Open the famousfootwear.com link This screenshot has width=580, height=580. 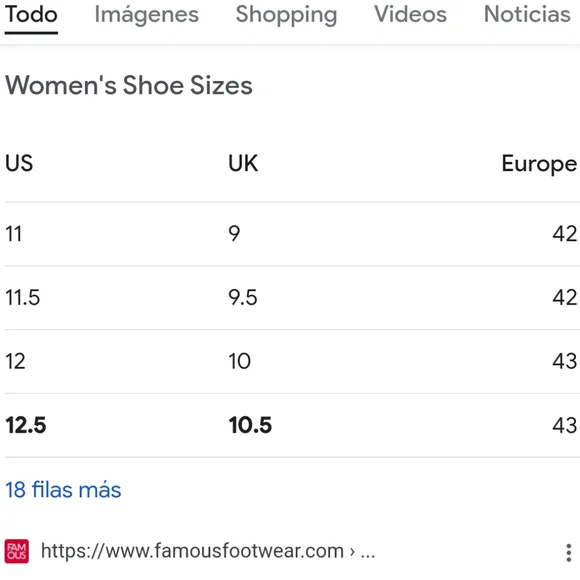pyautogui.click(x=208, y=551)
